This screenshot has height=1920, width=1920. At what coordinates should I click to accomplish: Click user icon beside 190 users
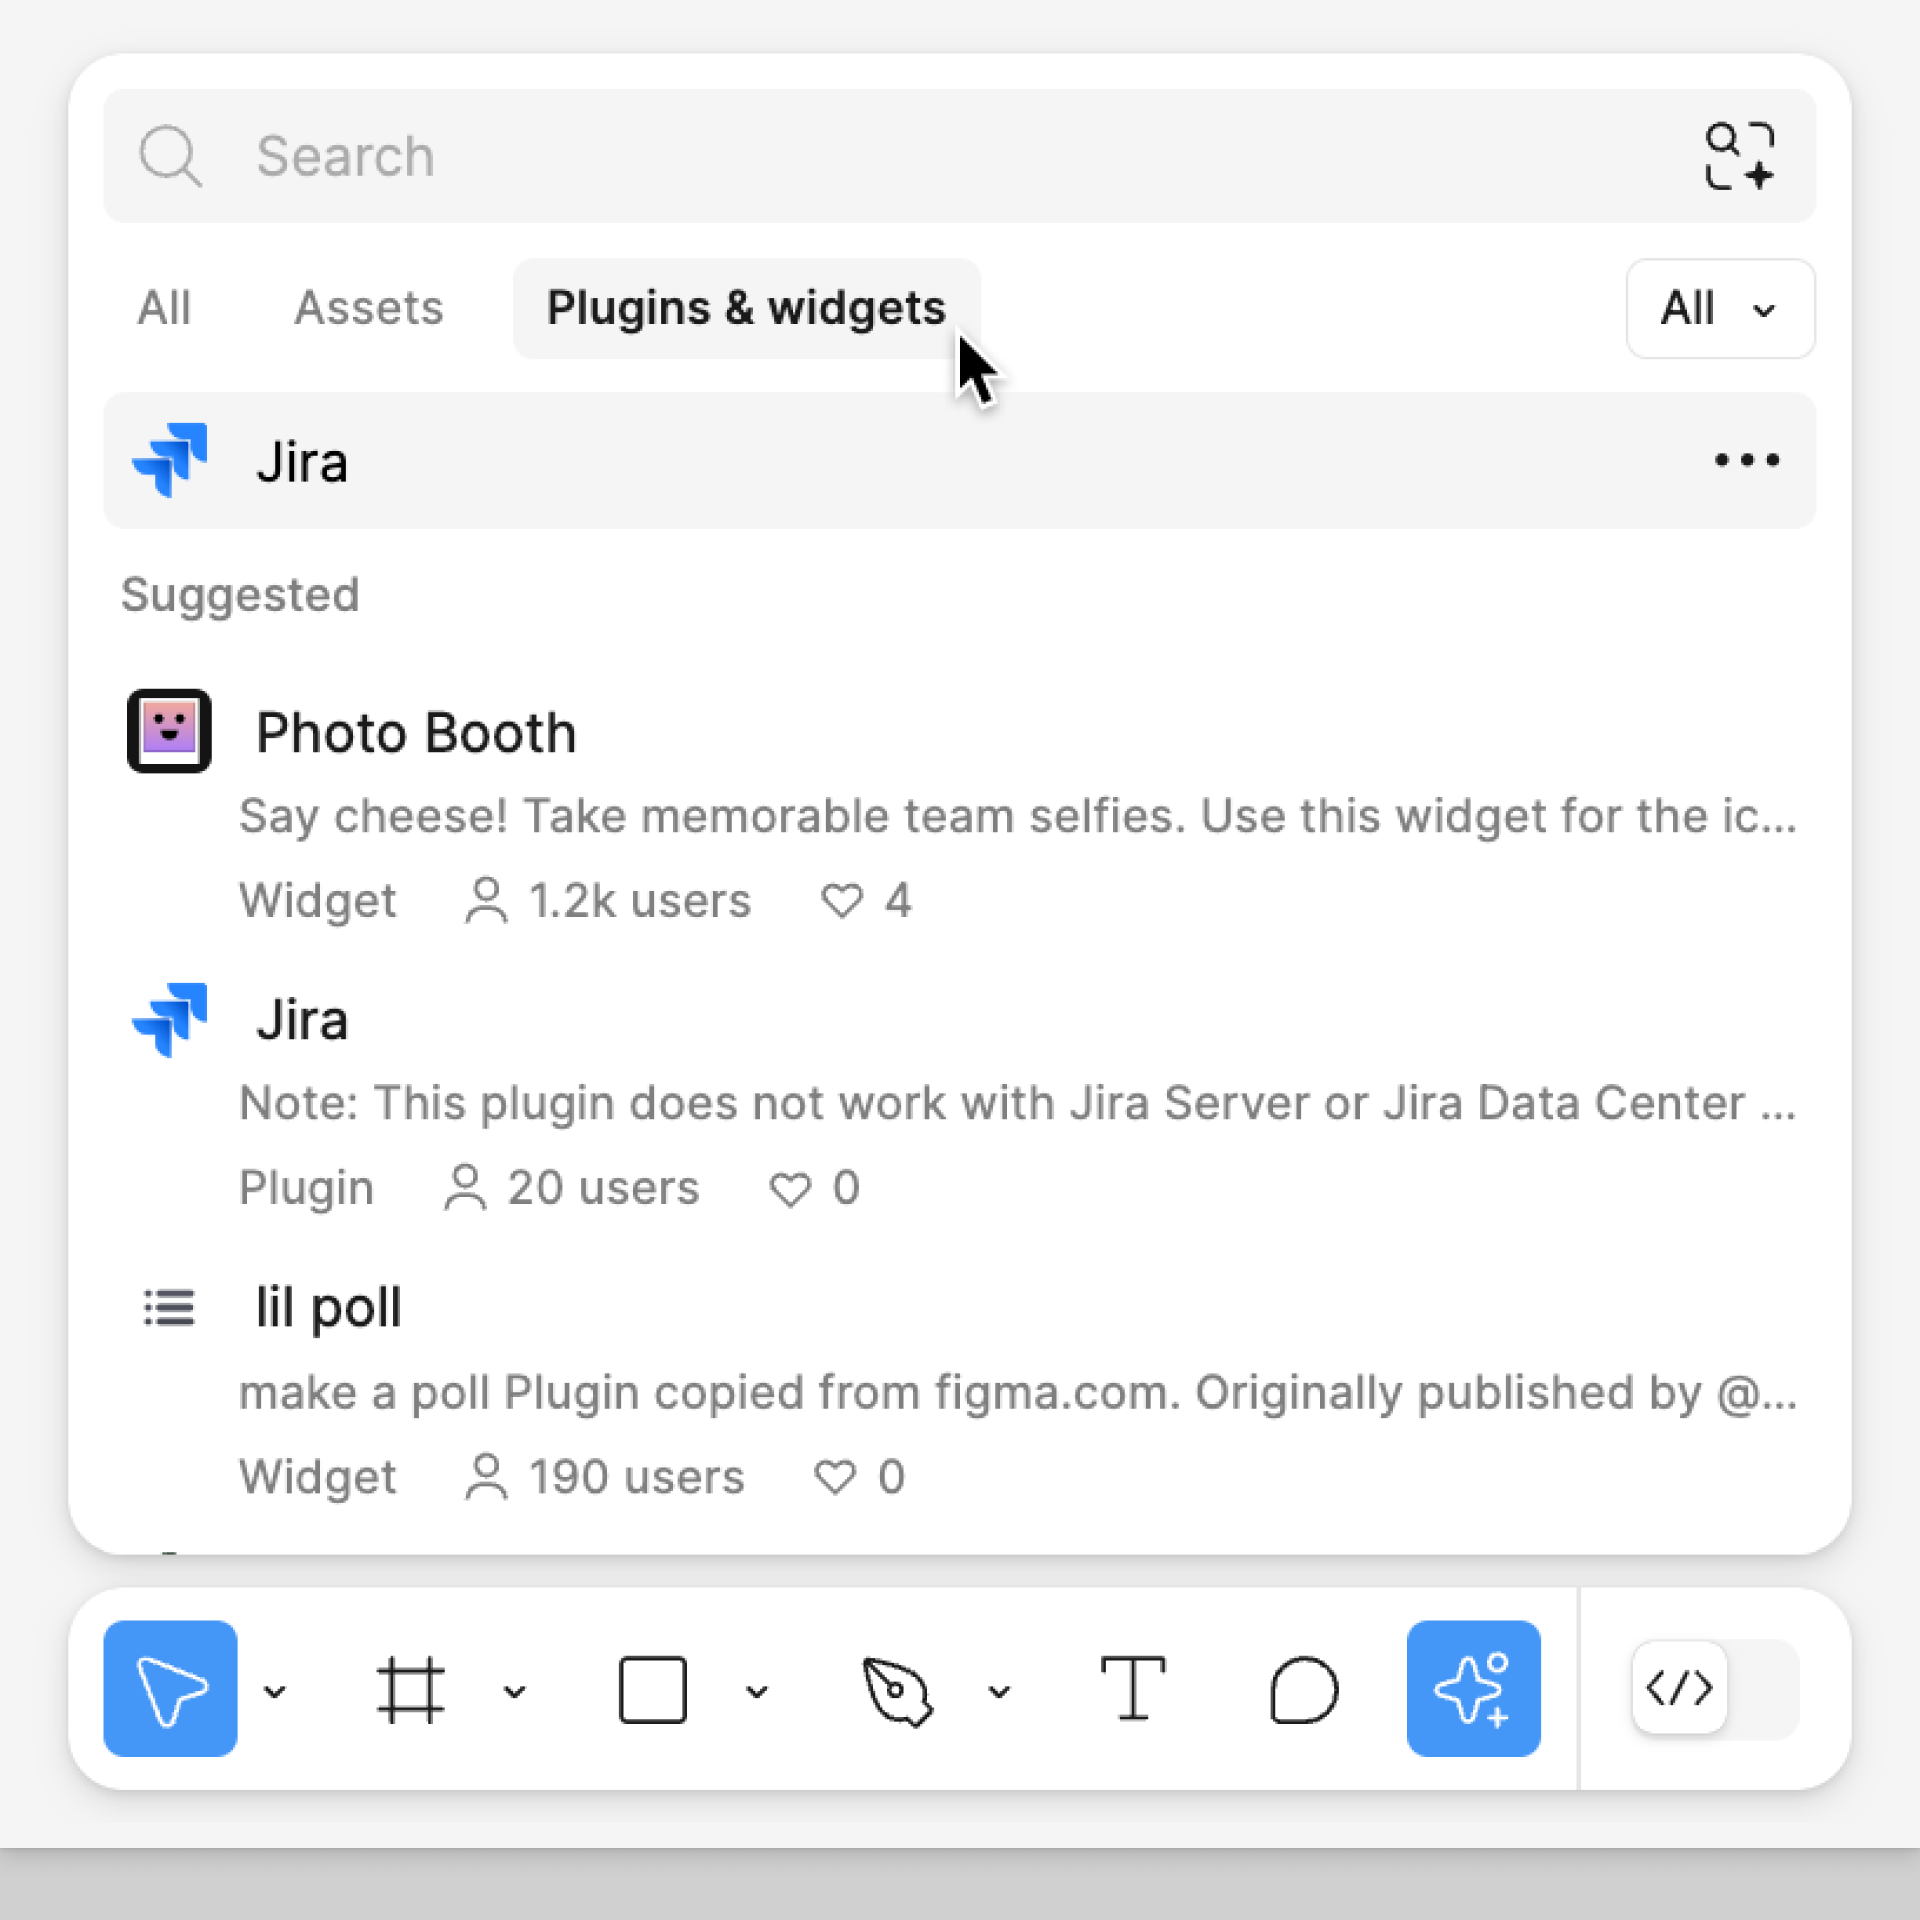coord(486,1477)
